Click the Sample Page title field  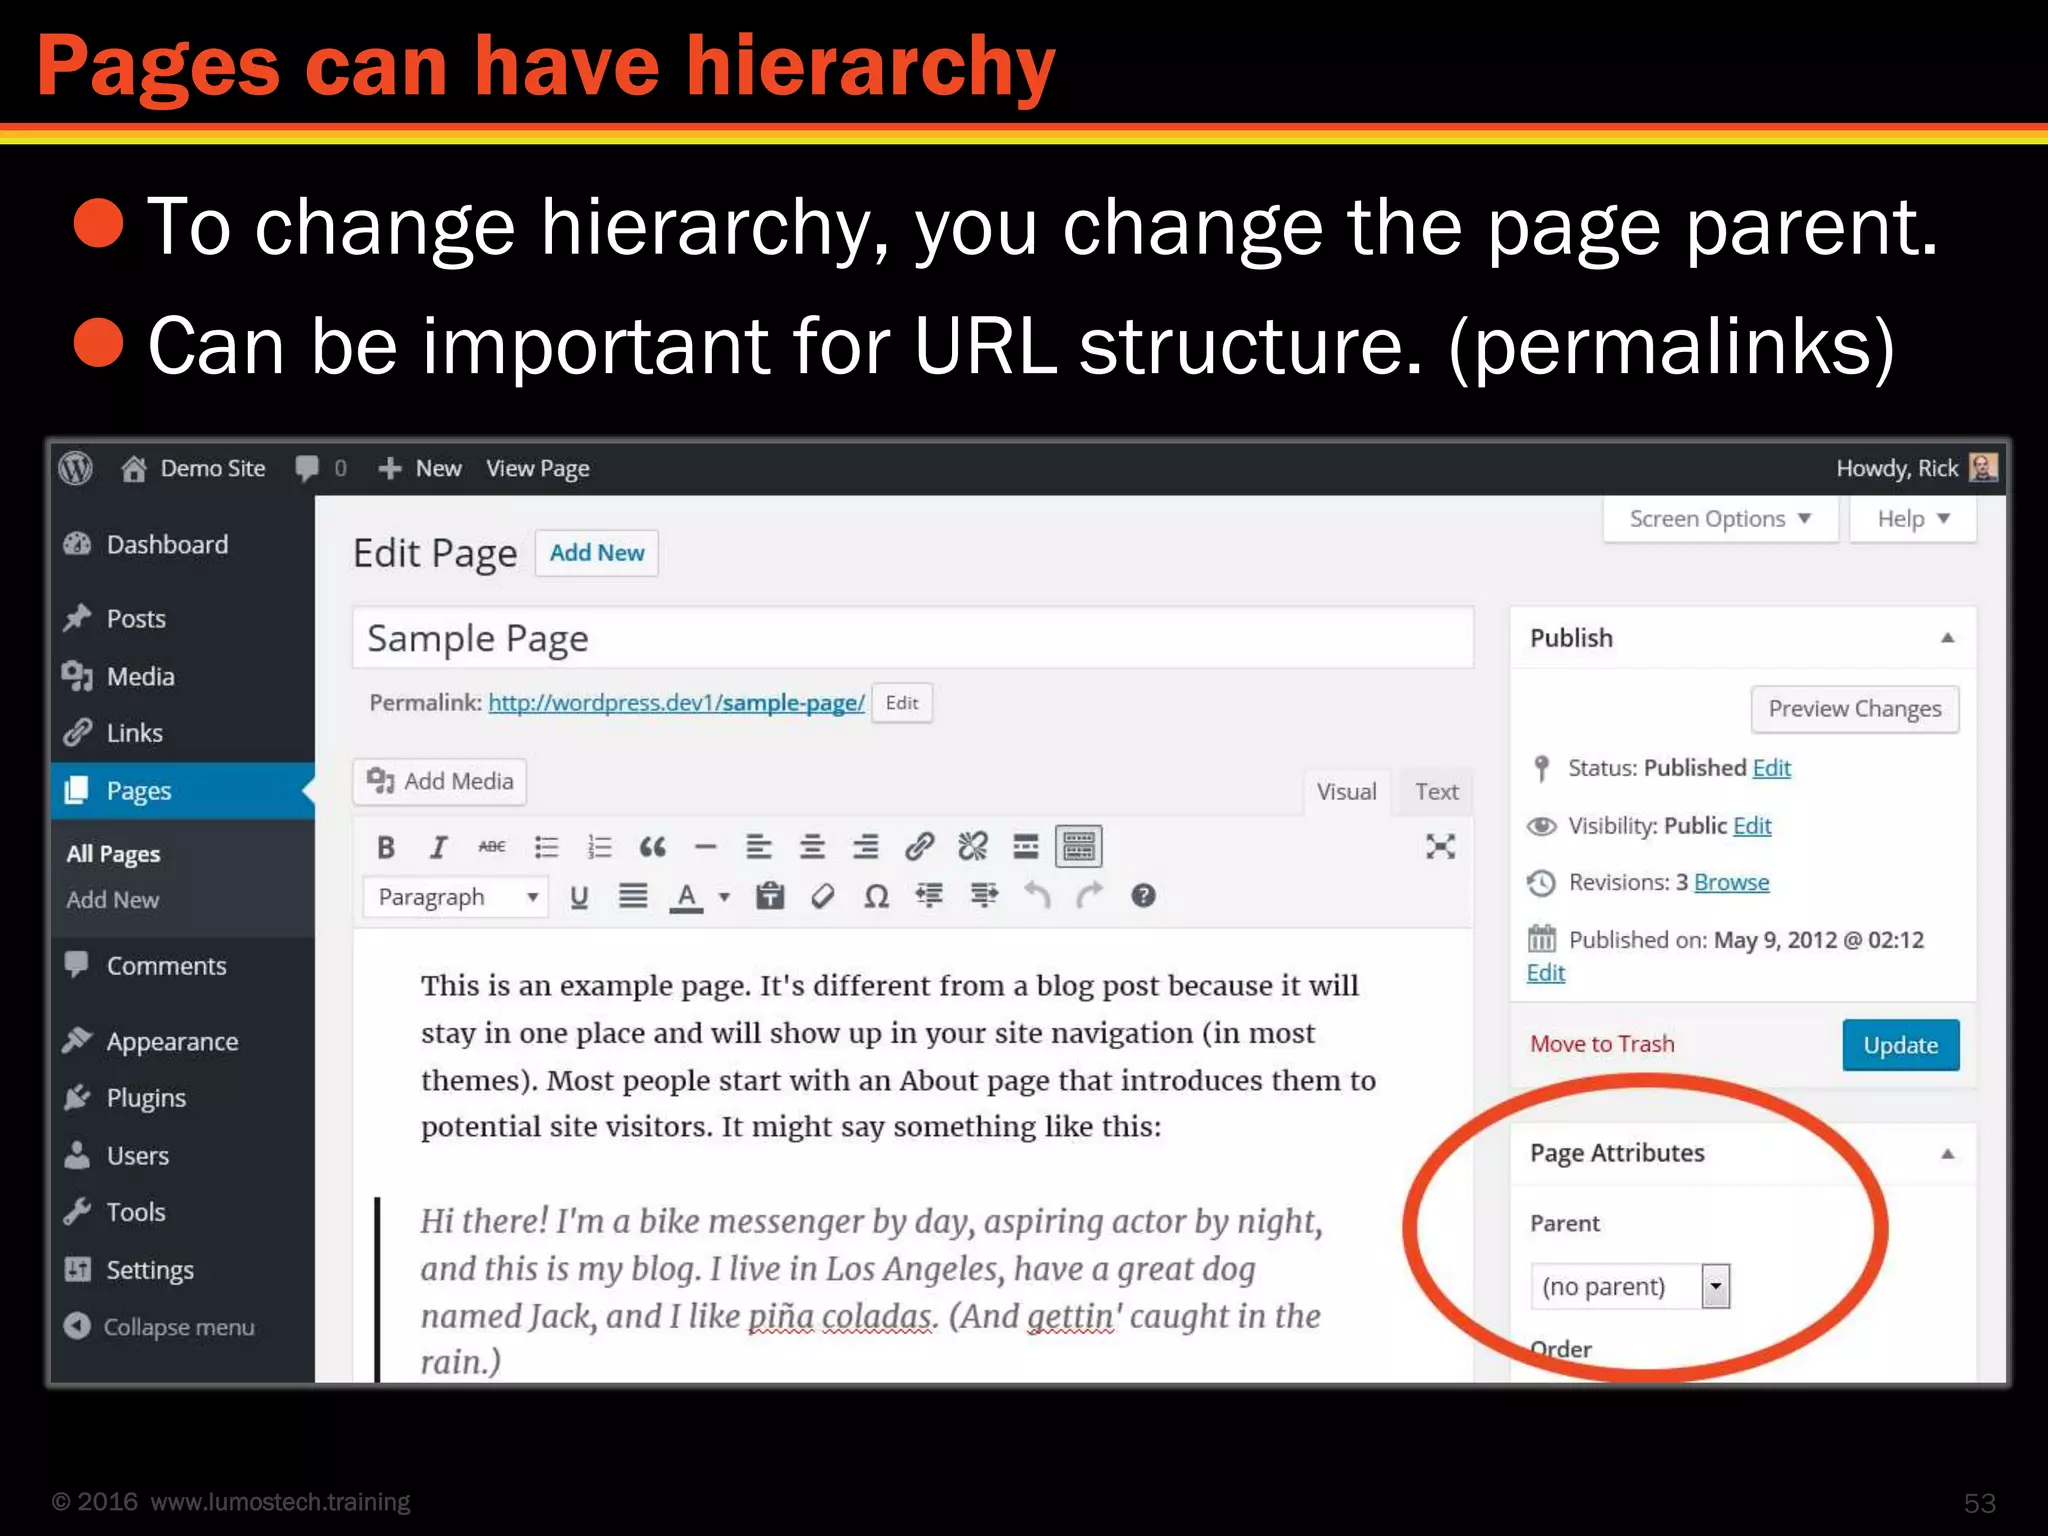tap(913, 638)
